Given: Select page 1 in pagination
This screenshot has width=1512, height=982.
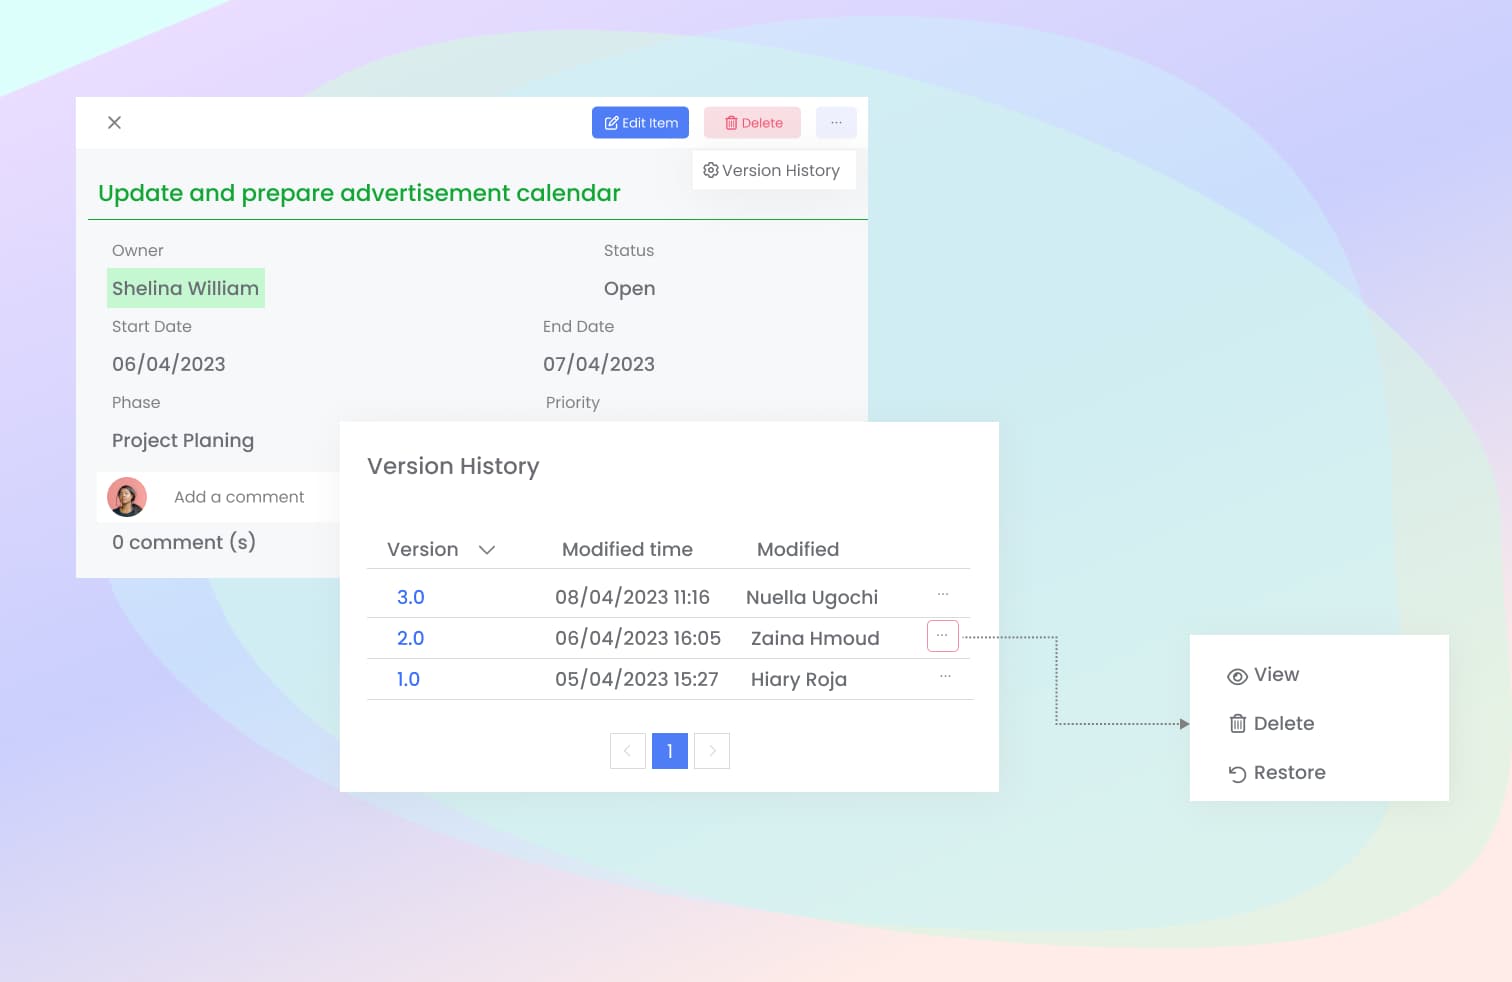Looking at the screenshot, I should pos(670,751).
